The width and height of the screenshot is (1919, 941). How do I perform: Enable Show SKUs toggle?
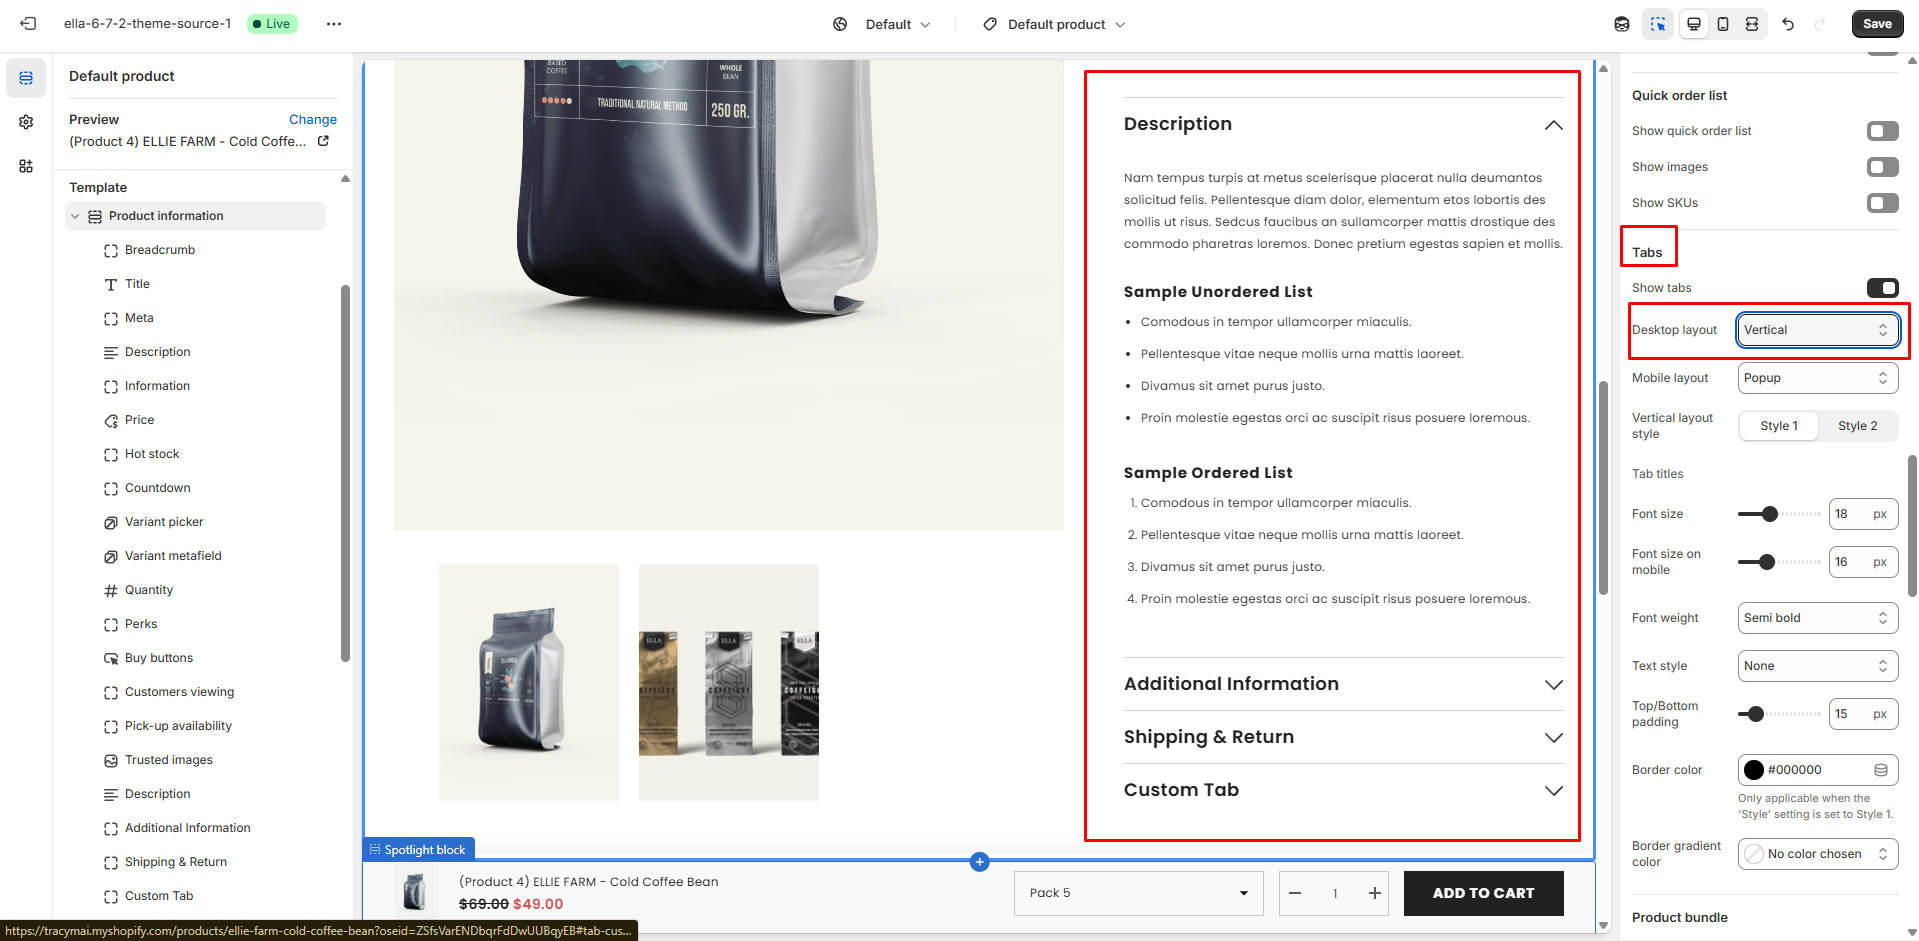click(x=1882, y=203)
